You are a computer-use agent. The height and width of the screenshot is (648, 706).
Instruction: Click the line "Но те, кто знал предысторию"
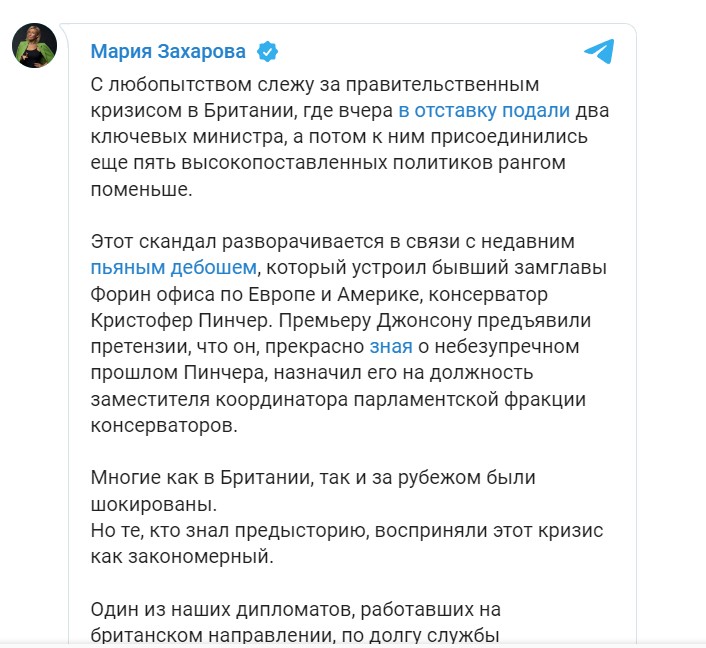click(x=340, y=530)
